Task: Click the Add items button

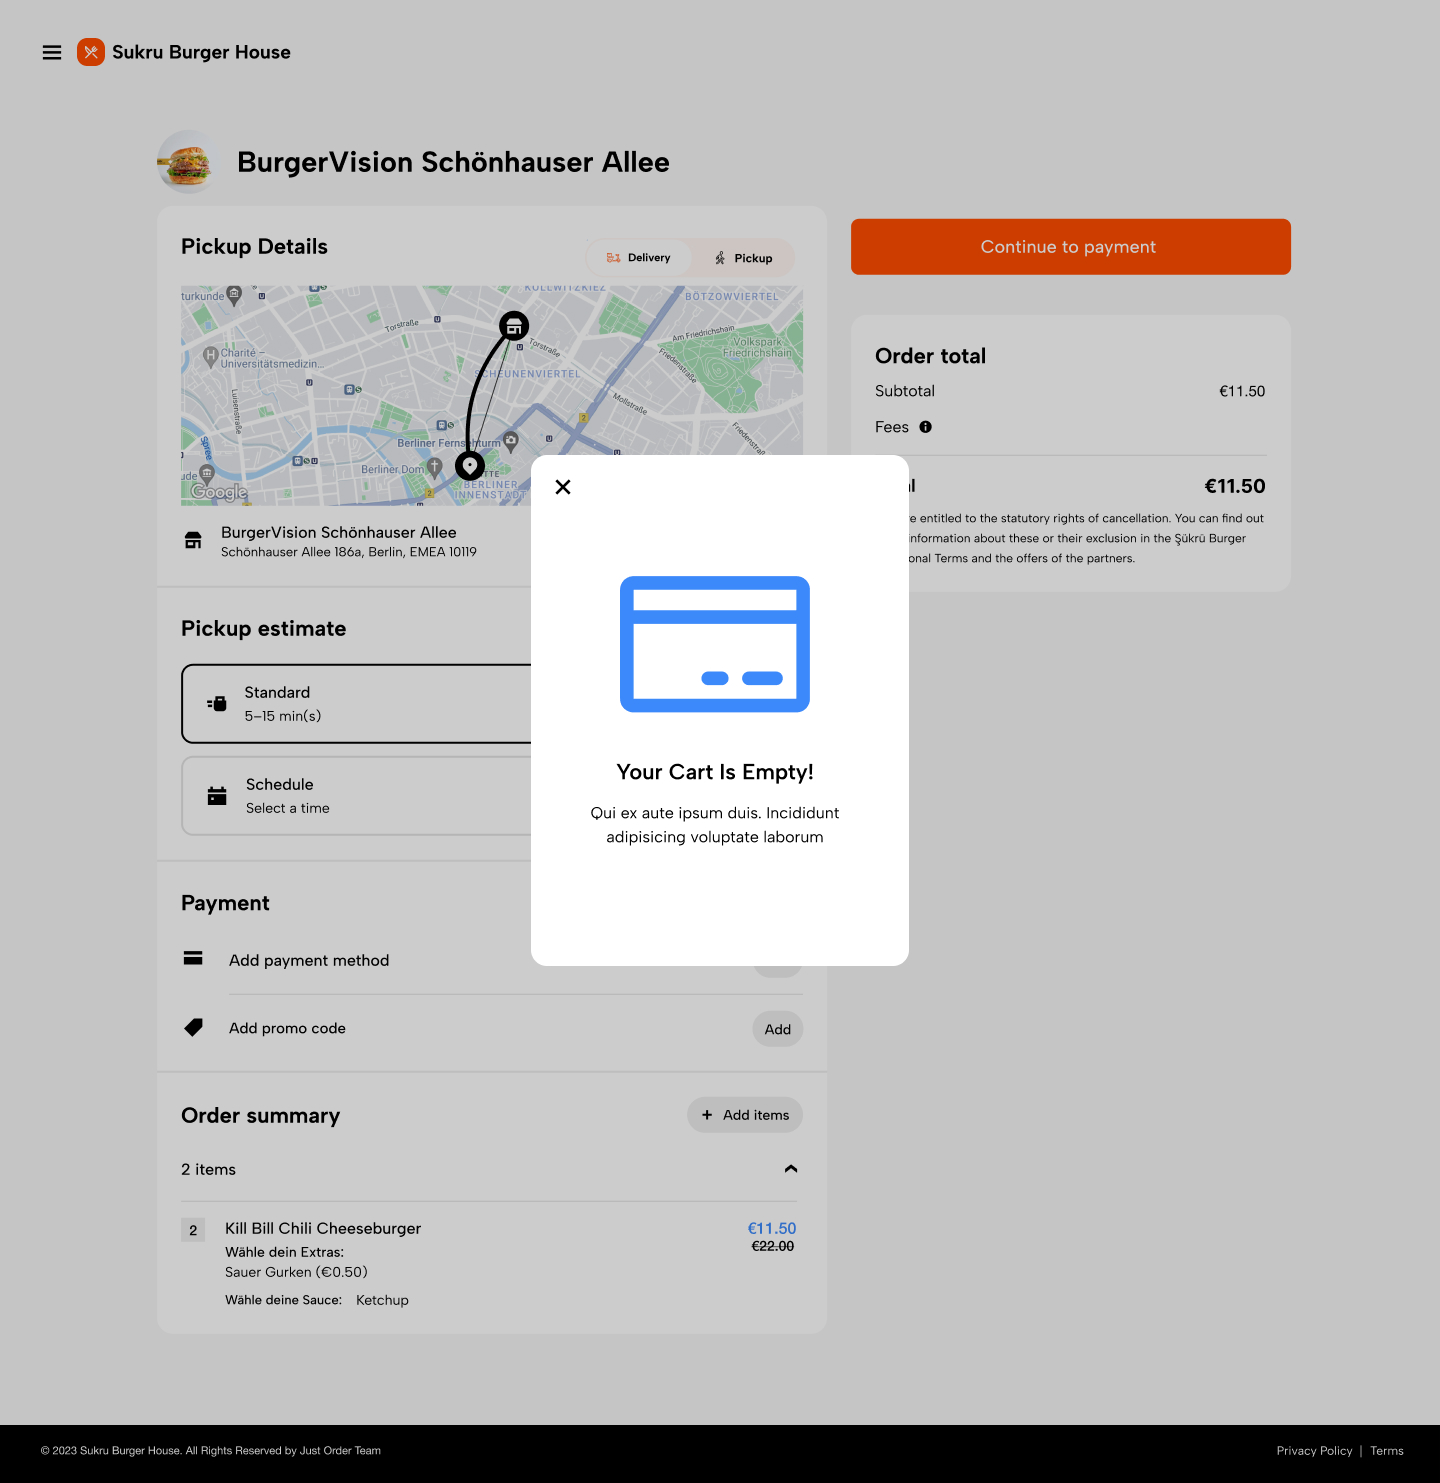Action: point(745,1115)
